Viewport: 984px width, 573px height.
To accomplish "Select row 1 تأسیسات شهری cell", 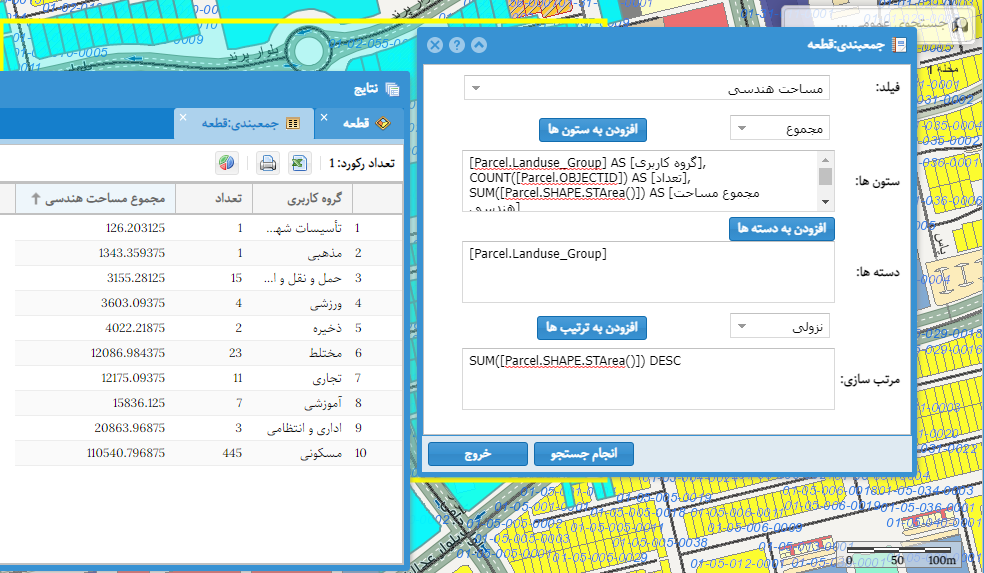I will pos(302,228).
